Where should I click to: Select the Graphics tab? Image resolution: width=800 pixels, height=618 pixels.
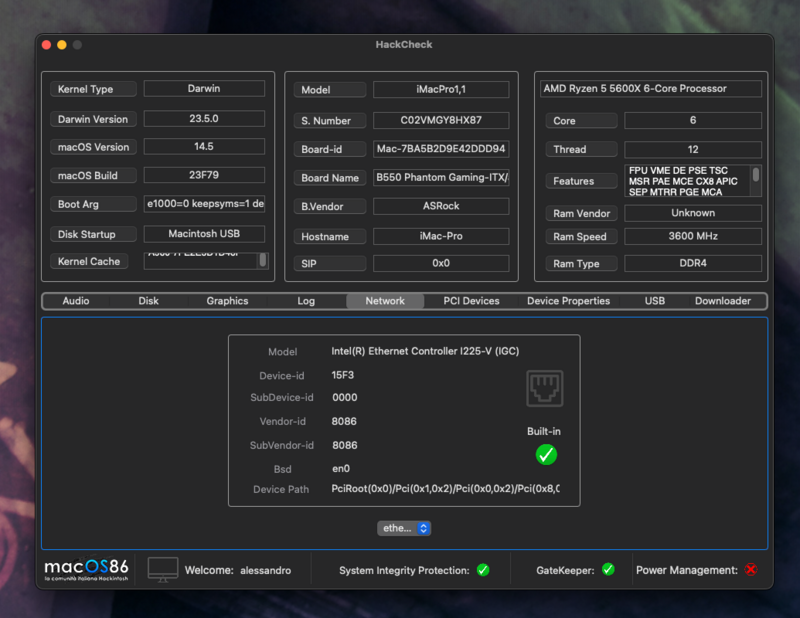pos(227,301)
